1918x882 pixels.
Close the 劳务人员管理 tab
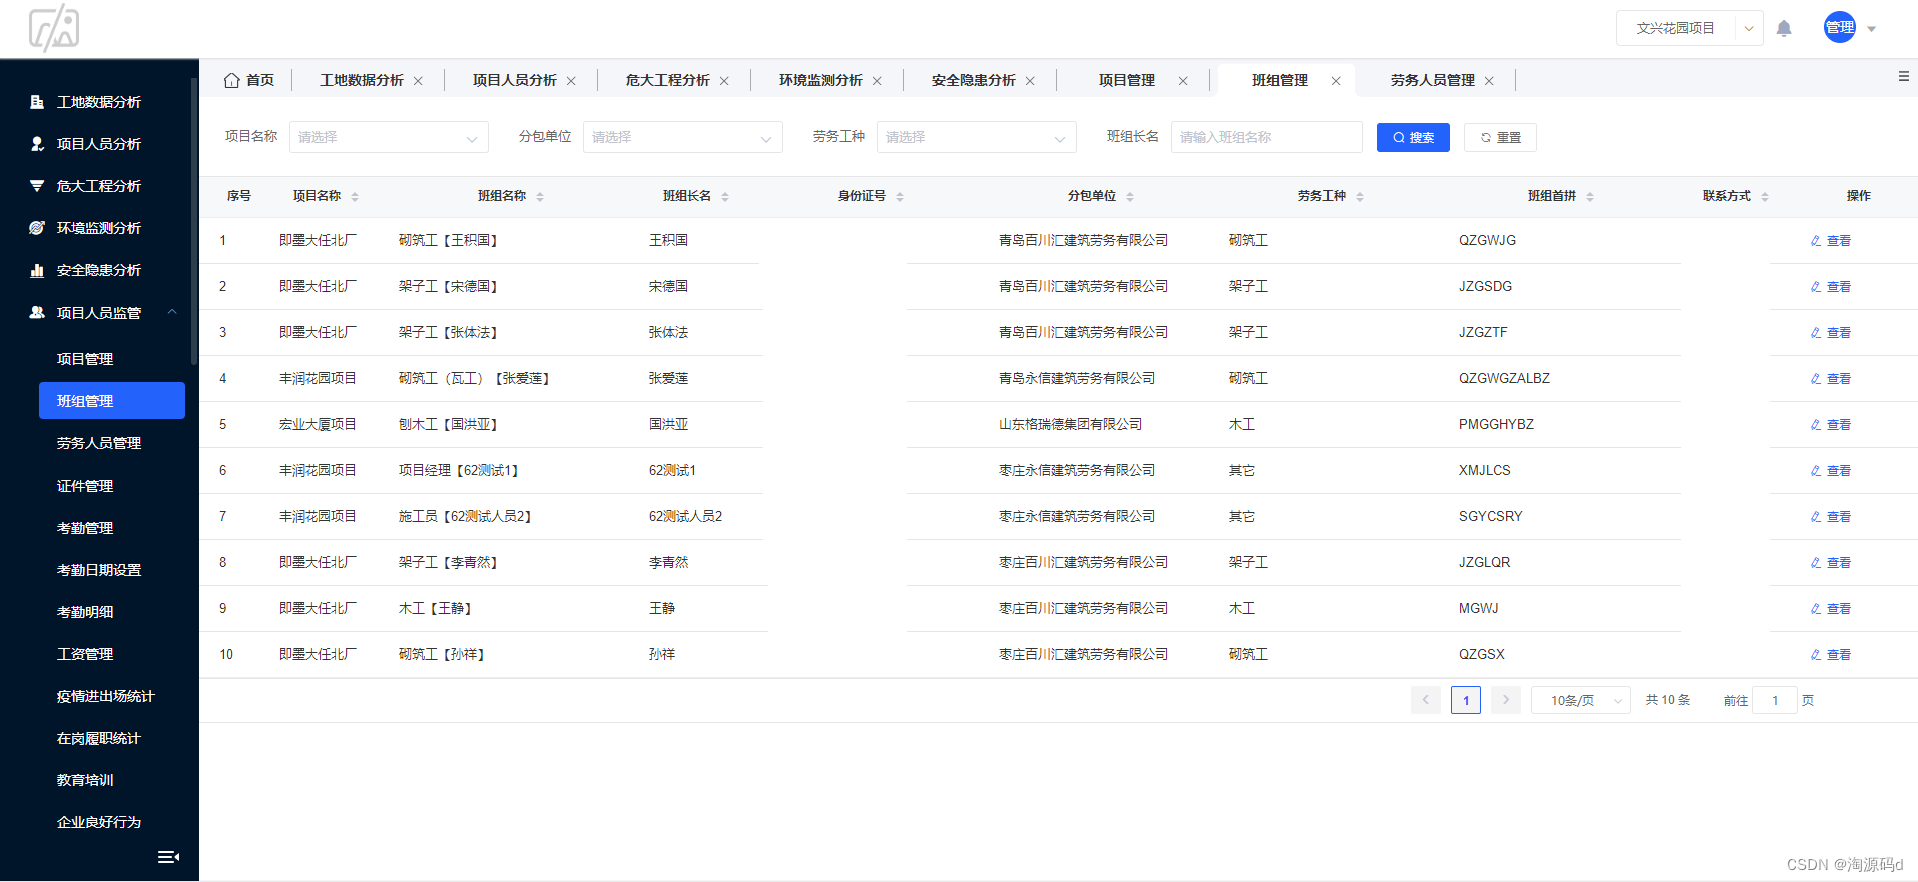pyautogui.click(x=1489, y=81)
